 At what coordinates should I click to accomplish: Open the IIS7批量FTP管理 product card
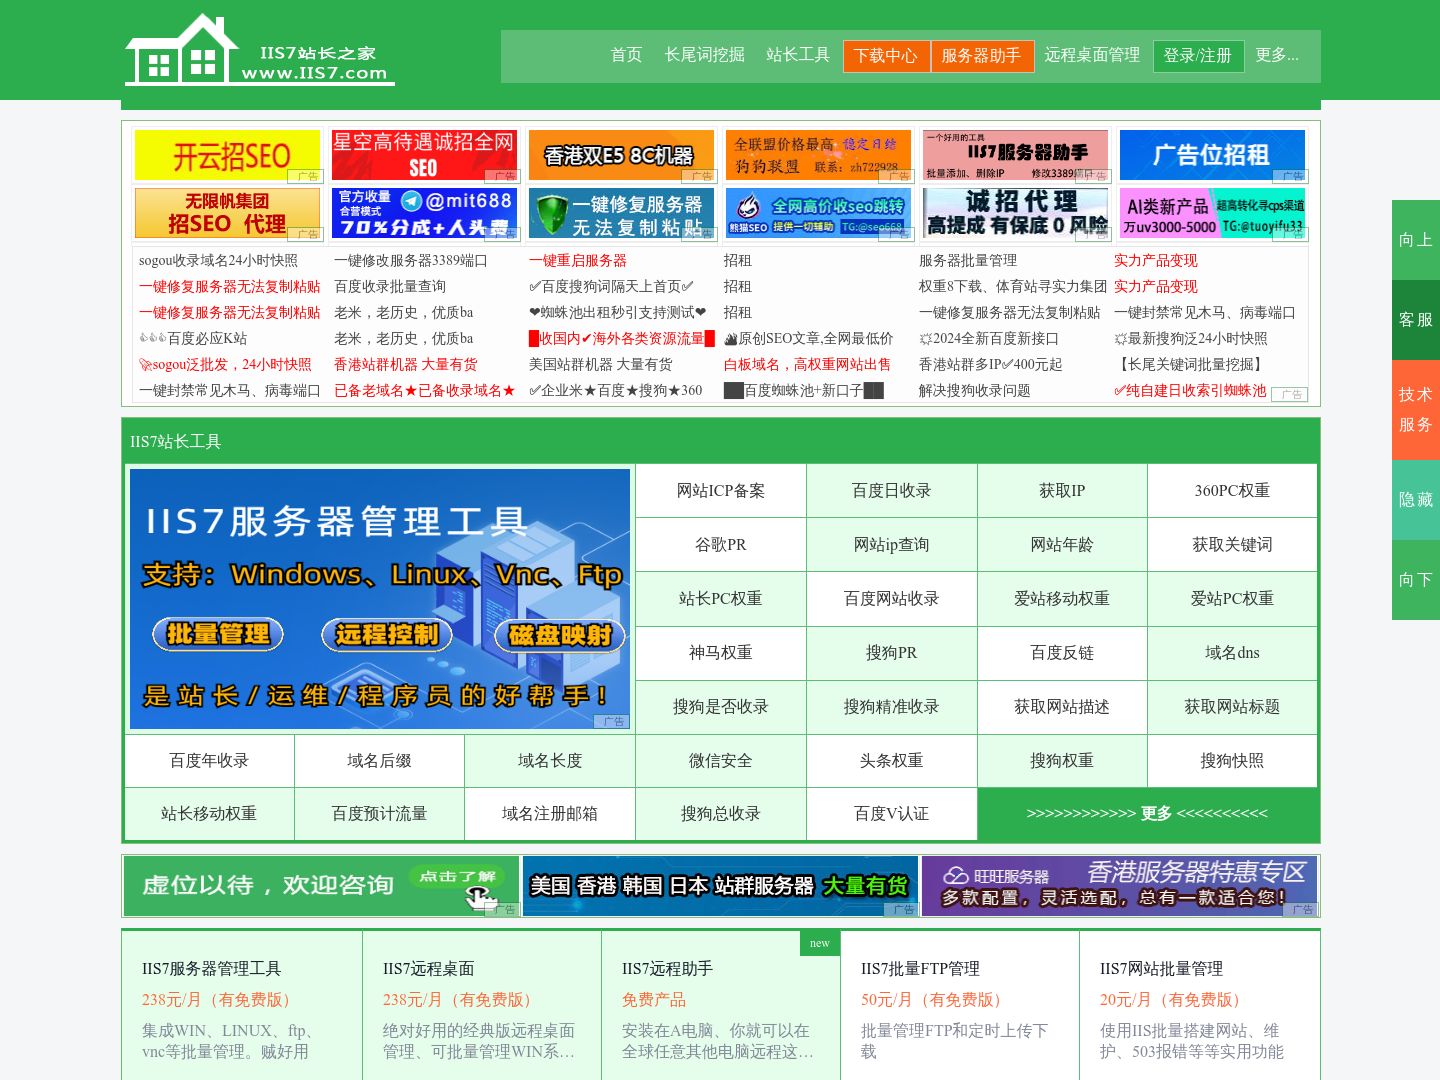(960, 1005)
